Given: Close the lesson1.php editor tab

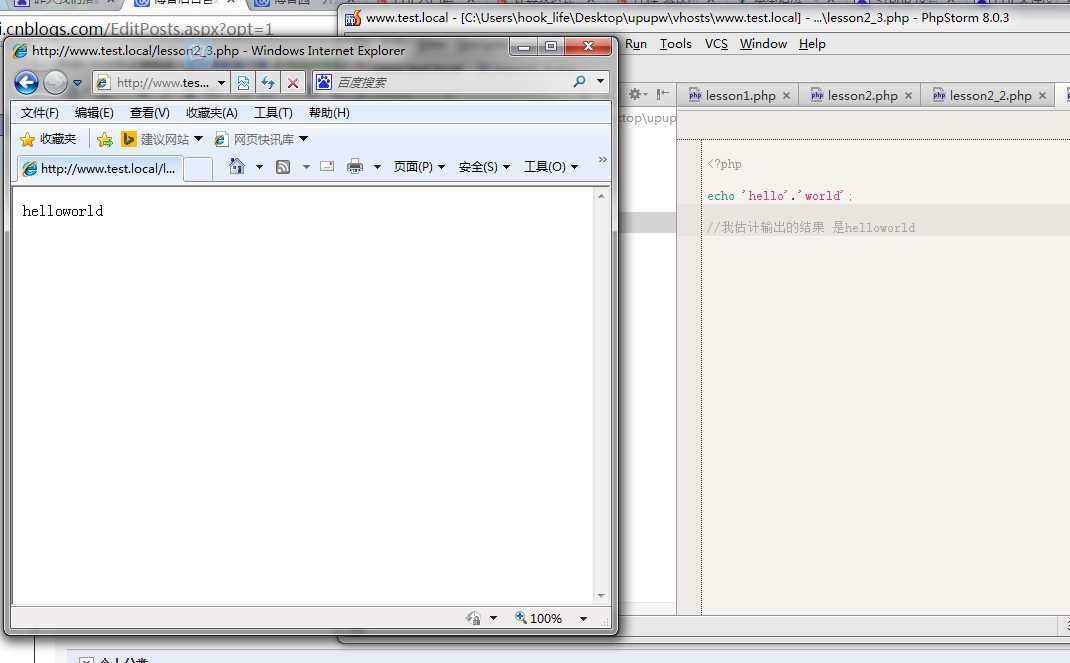Looking at the screenshot, I should coord(786,95).
